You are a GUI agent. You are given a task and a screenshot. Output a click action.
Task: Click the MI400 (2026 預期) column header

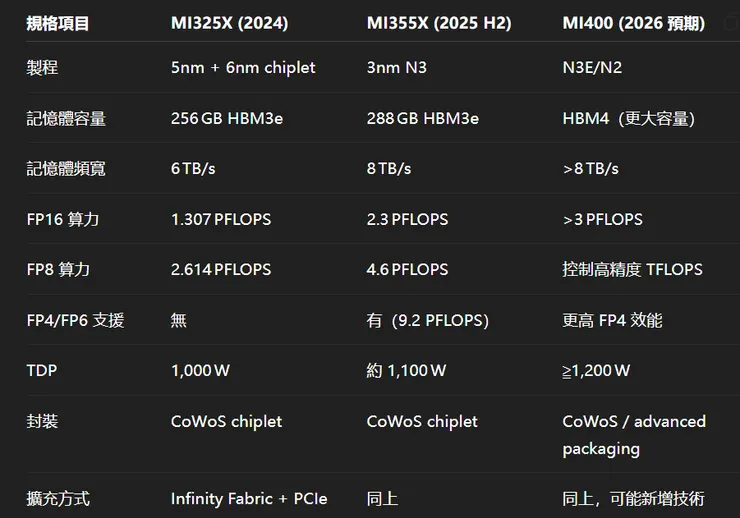[633, 23]
